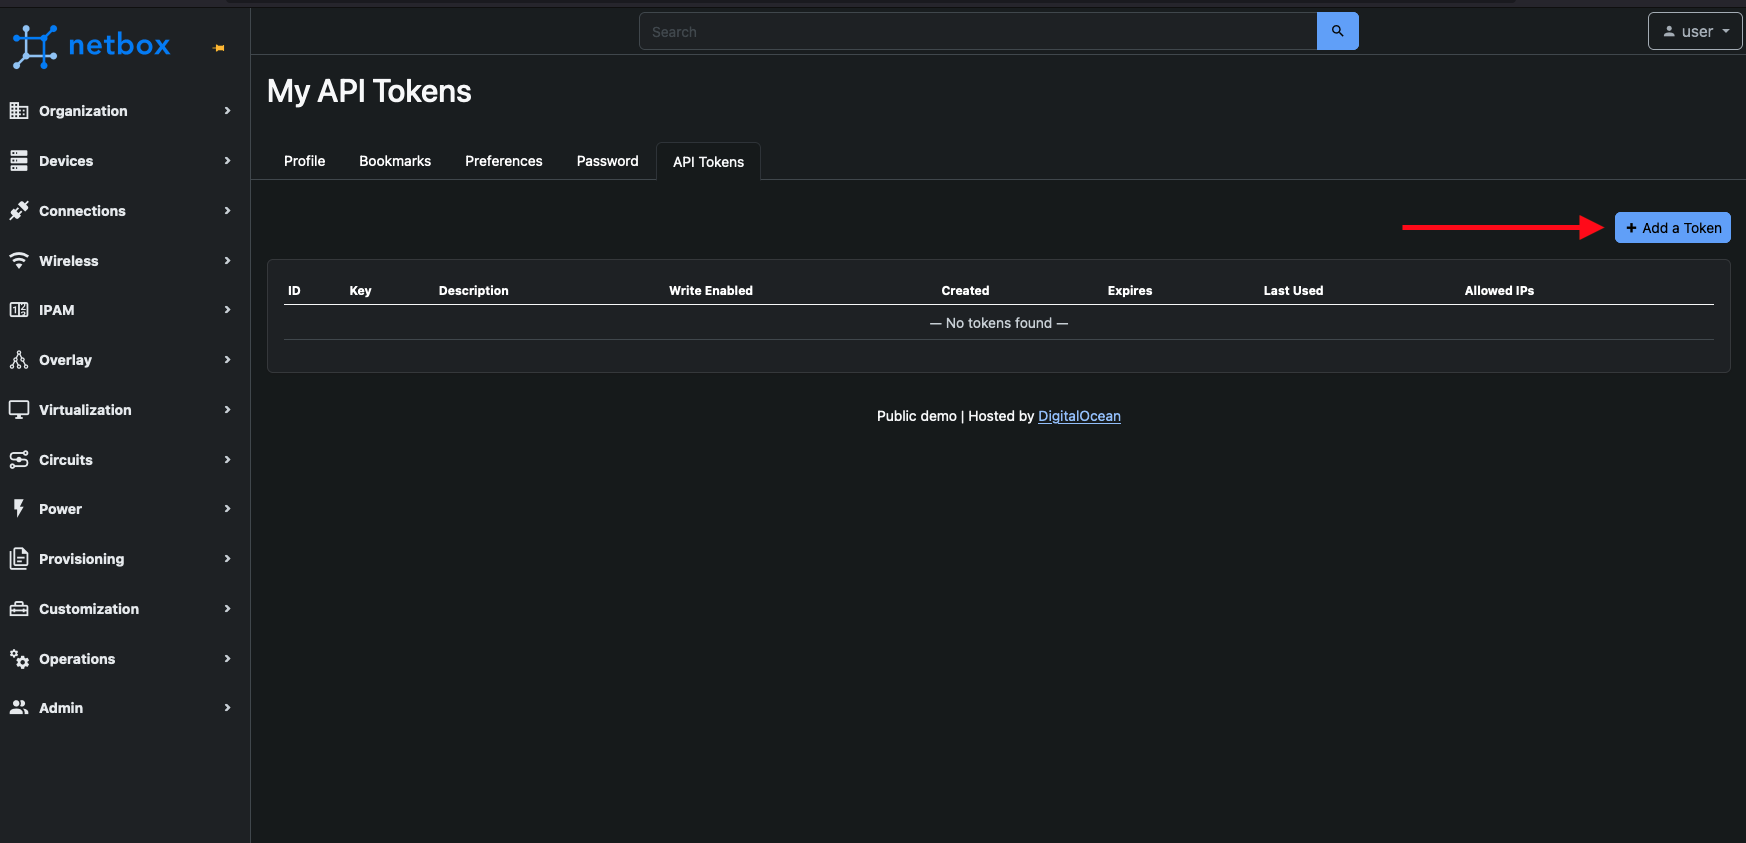Click the Allowed IPs column header

pos(1499,291)
